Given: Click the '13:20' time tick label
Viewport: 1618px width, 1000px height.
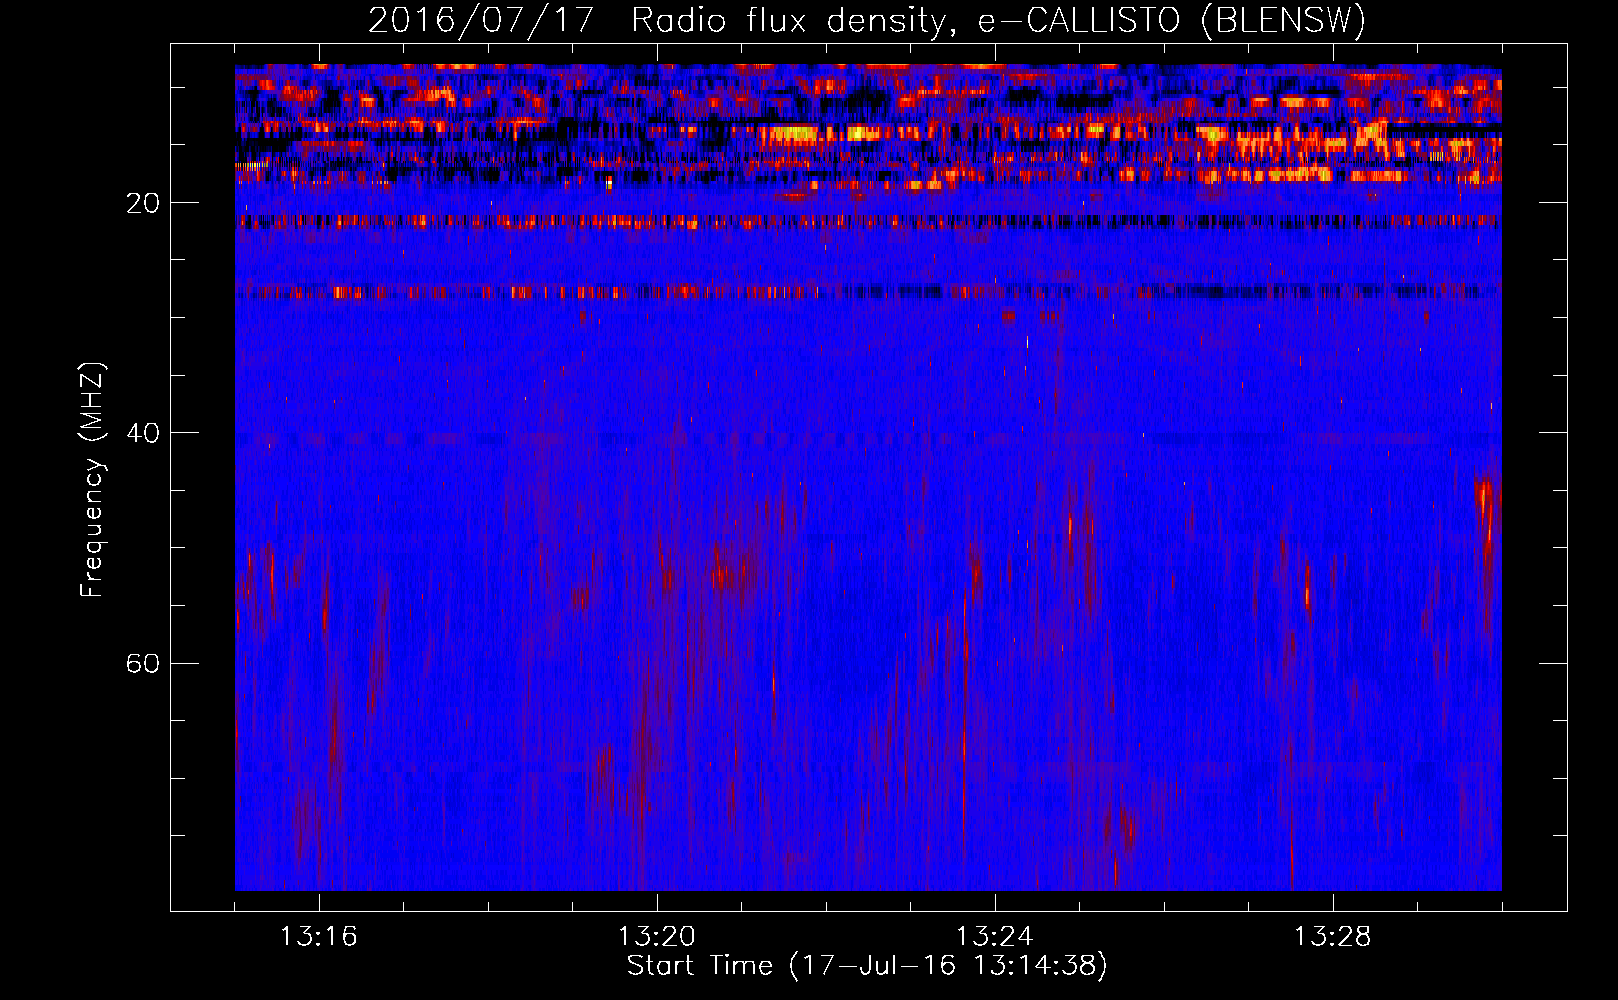Looking at the screenshot, I should pos(657,936).
